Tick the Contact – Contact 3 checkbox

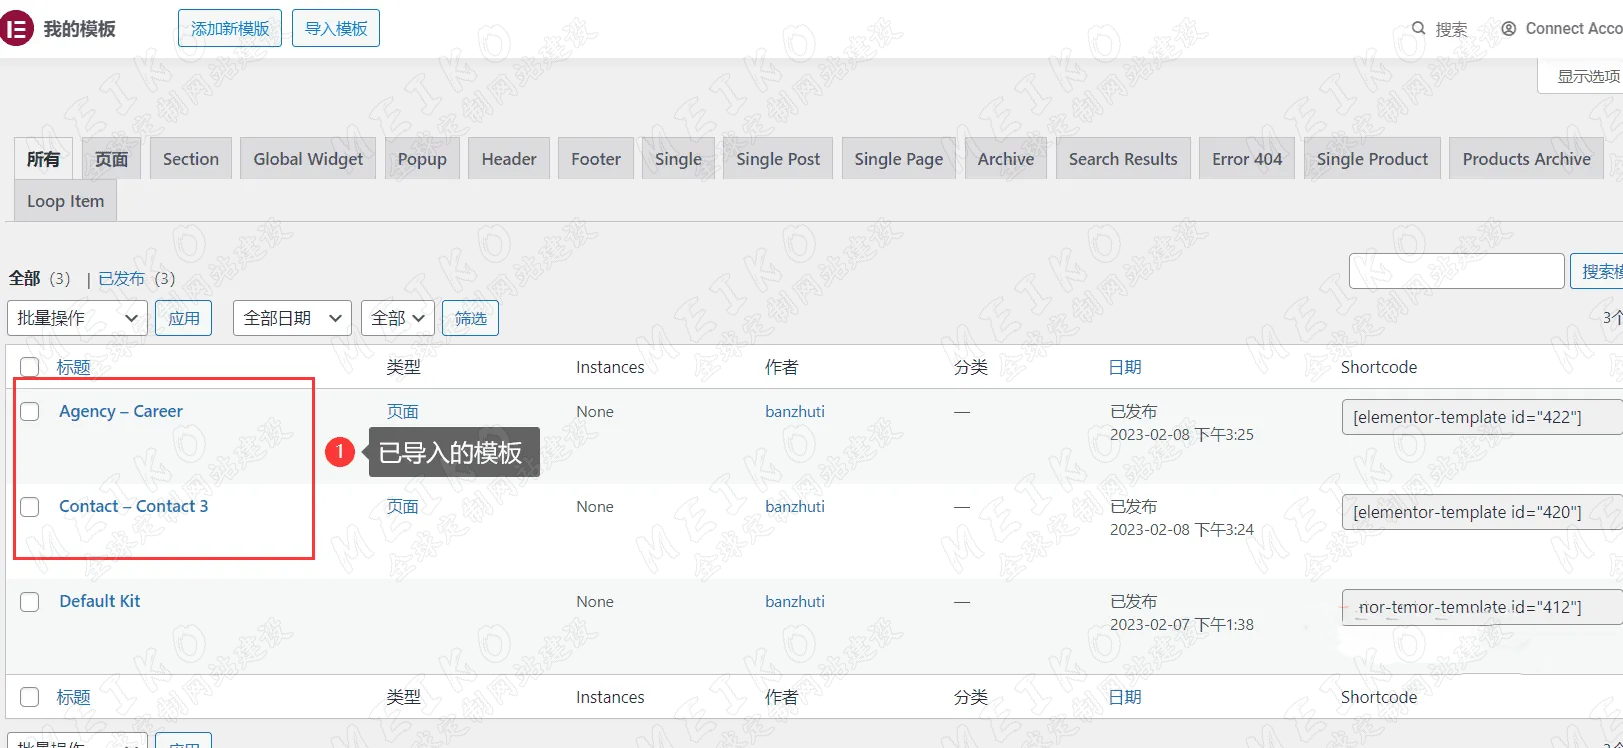(x=30, y=507)
